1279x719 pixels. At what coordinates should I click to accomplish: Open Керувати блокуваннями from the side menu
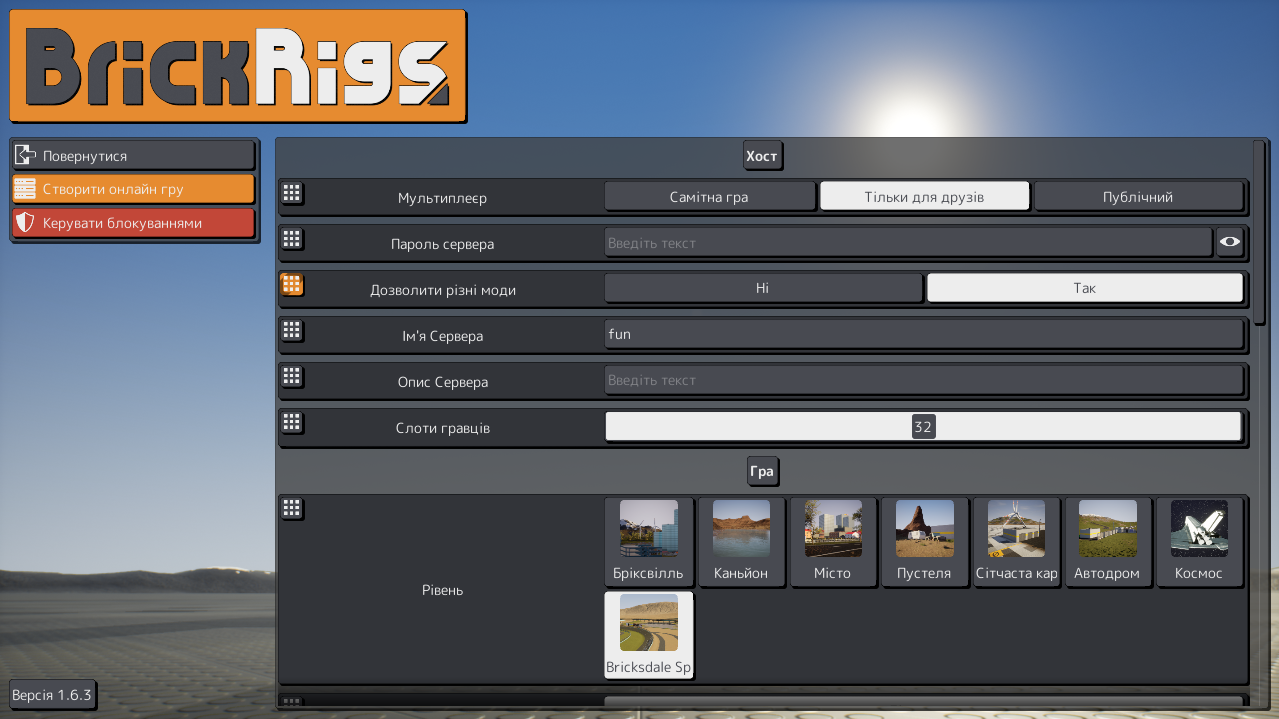pos(133,223)
